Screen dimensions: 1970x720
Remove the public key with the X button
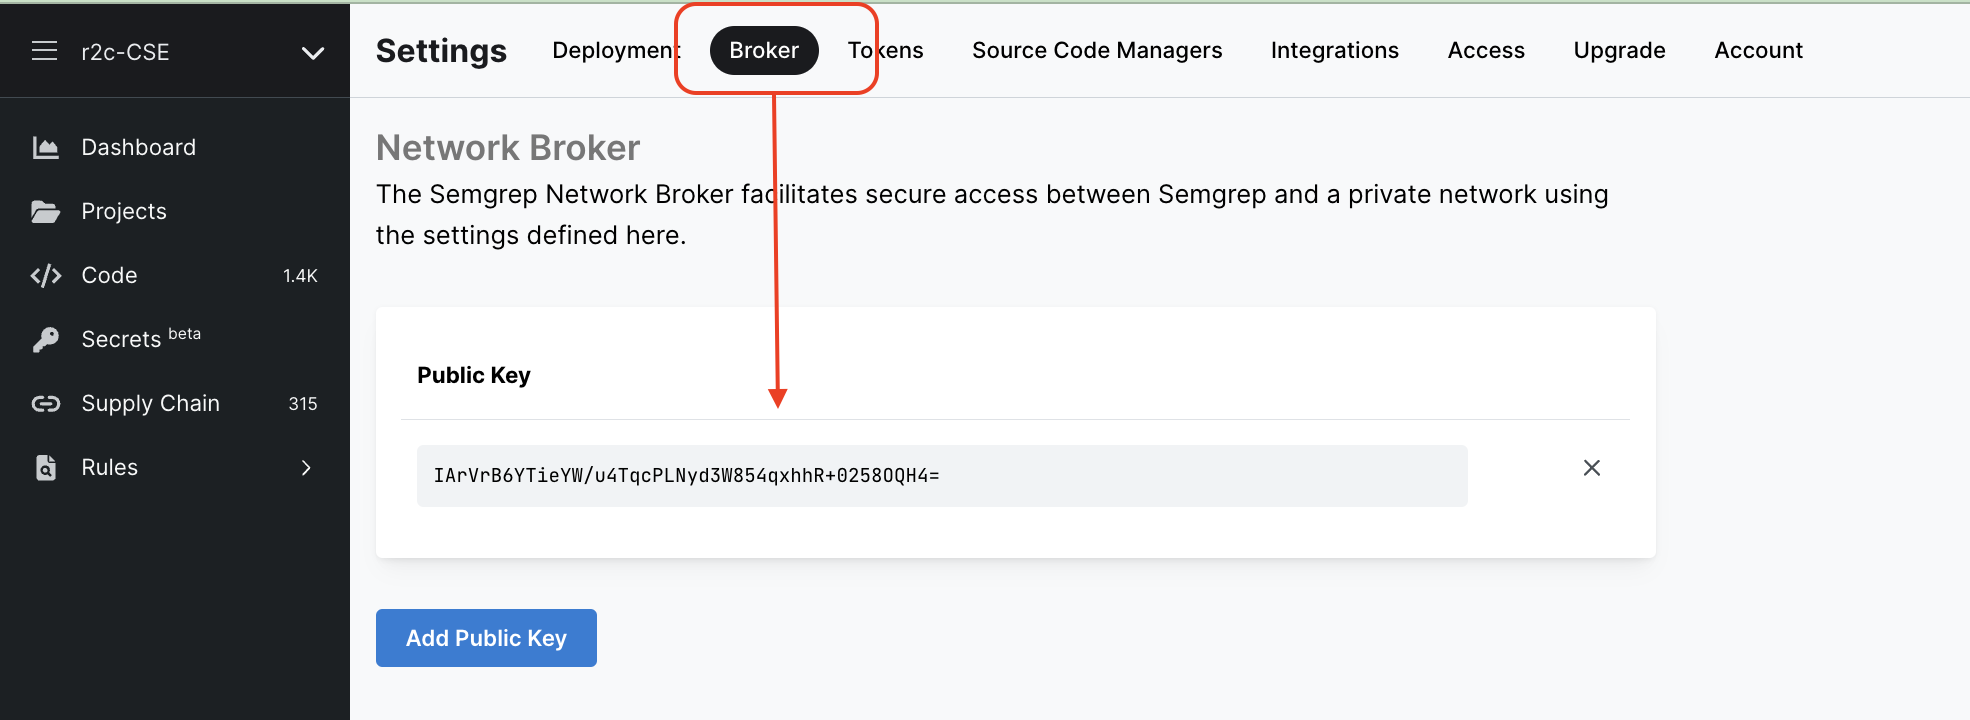click(1592, 467)
